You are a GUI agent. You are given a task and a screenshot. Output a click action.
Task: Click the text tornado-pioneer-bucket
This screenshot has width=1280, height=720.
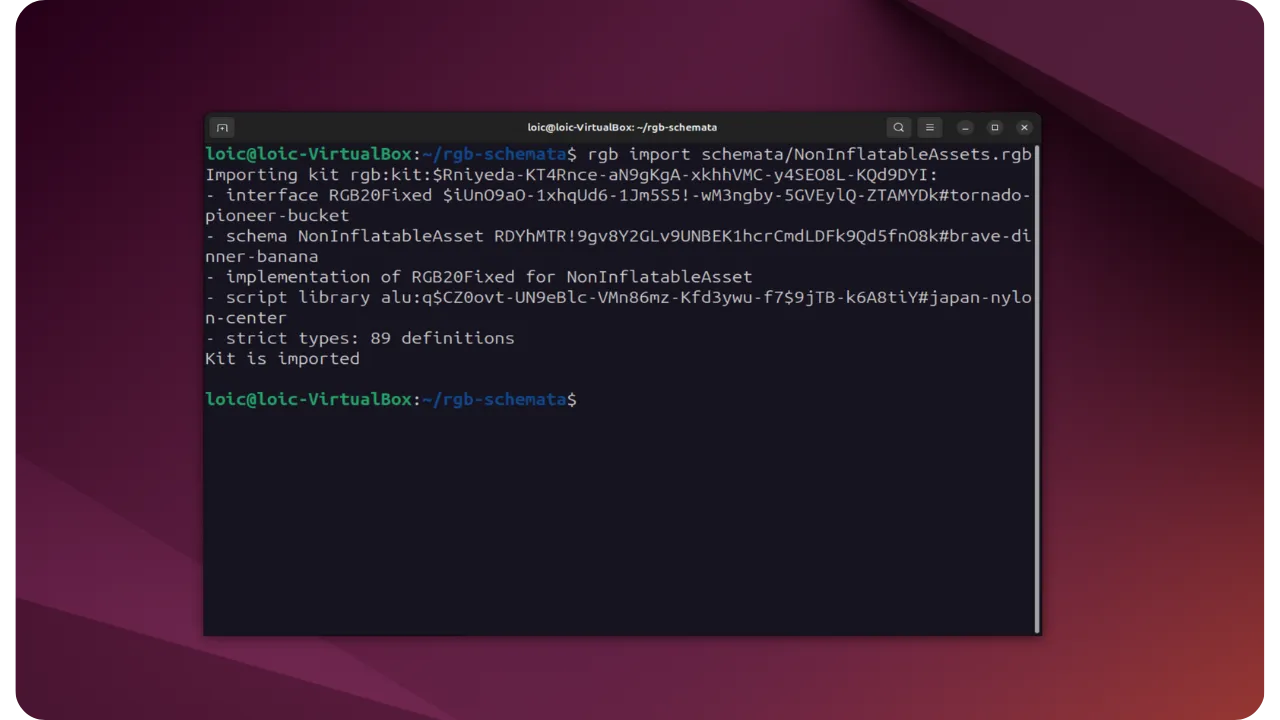[x=276, y=215]
